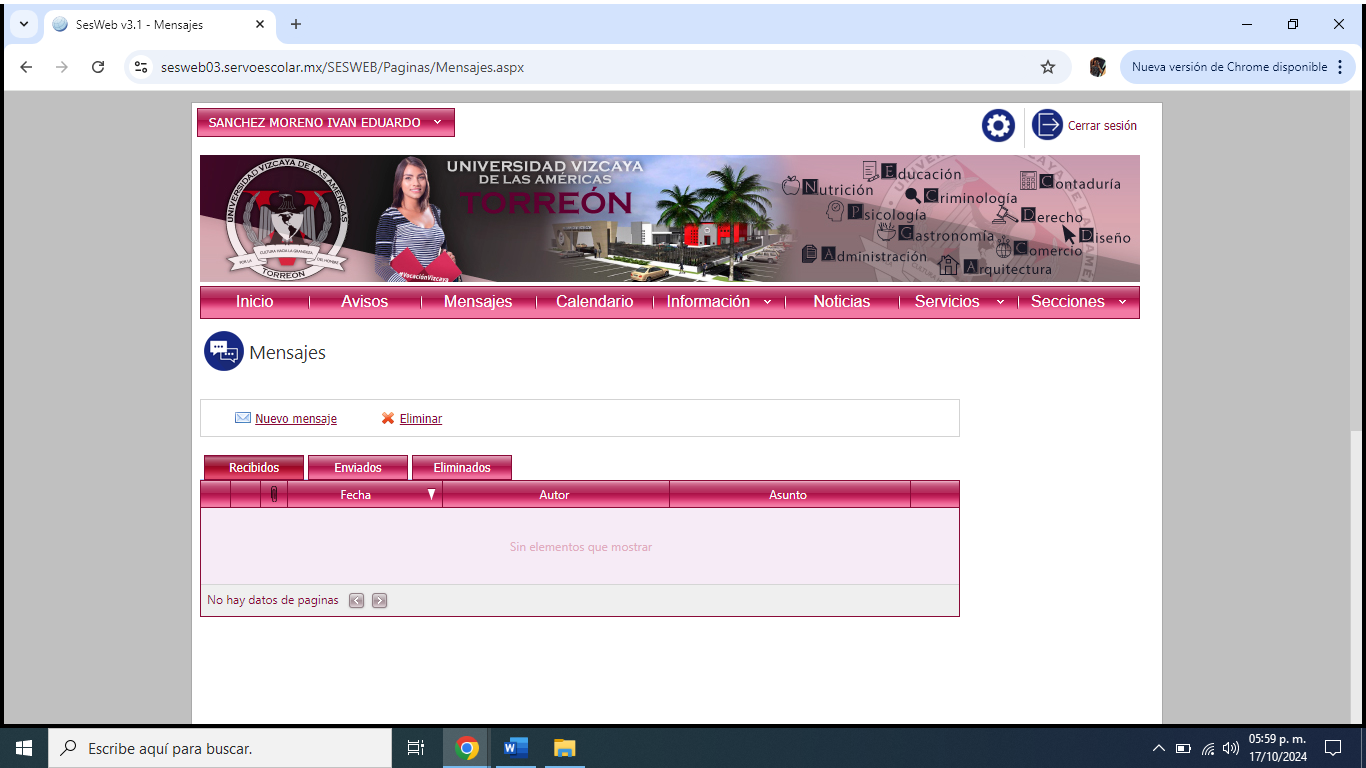
Task: Show hidden tray icons chevron
Action: [1159, 748]
